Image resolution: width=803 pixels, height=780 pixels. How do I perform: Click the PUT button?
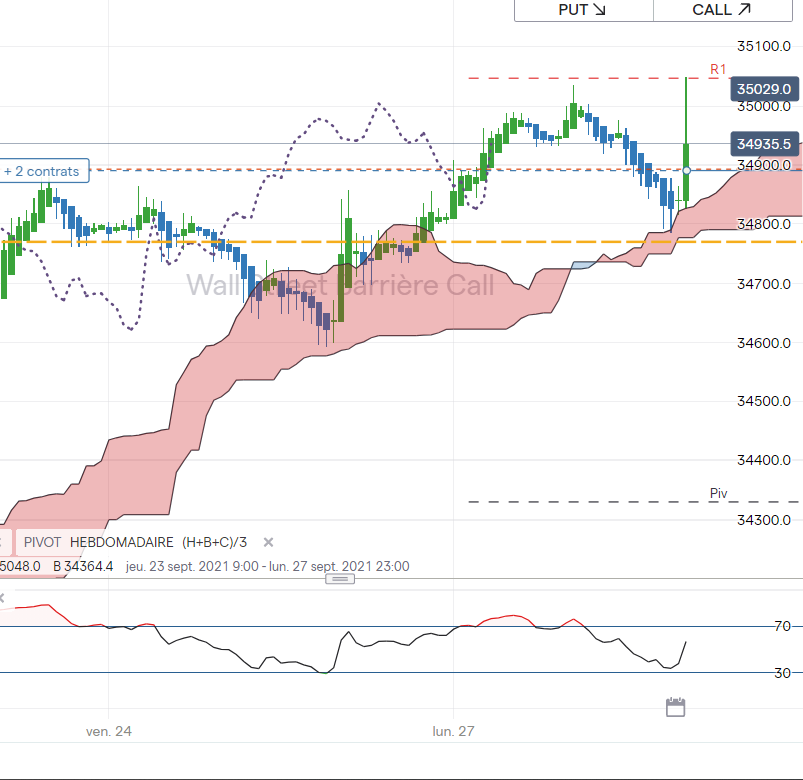tap(583, 10)
